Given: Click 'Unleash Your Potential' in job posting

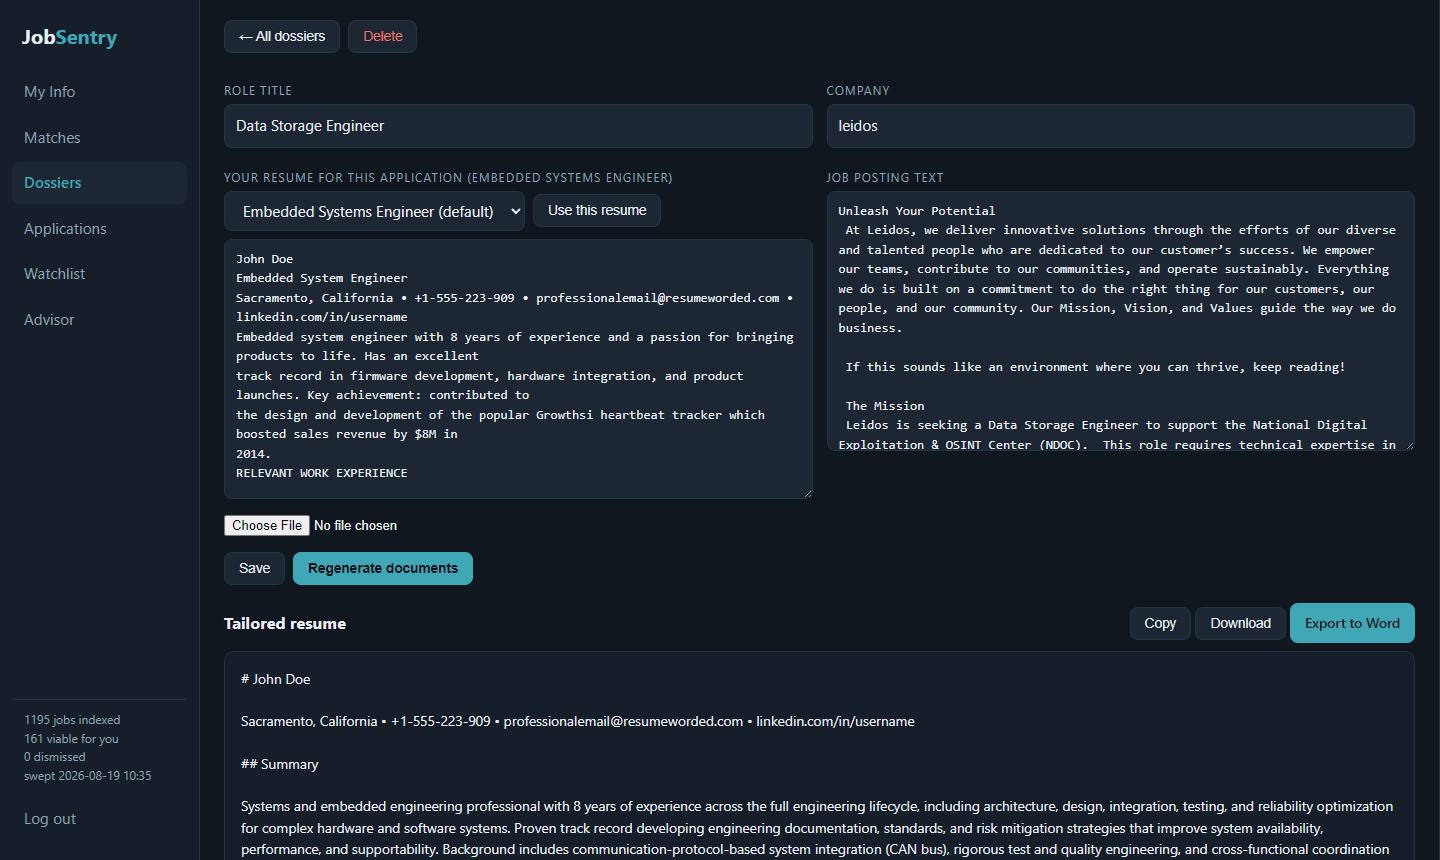Looking at the screenshot, I should click(x=917, y=211).
